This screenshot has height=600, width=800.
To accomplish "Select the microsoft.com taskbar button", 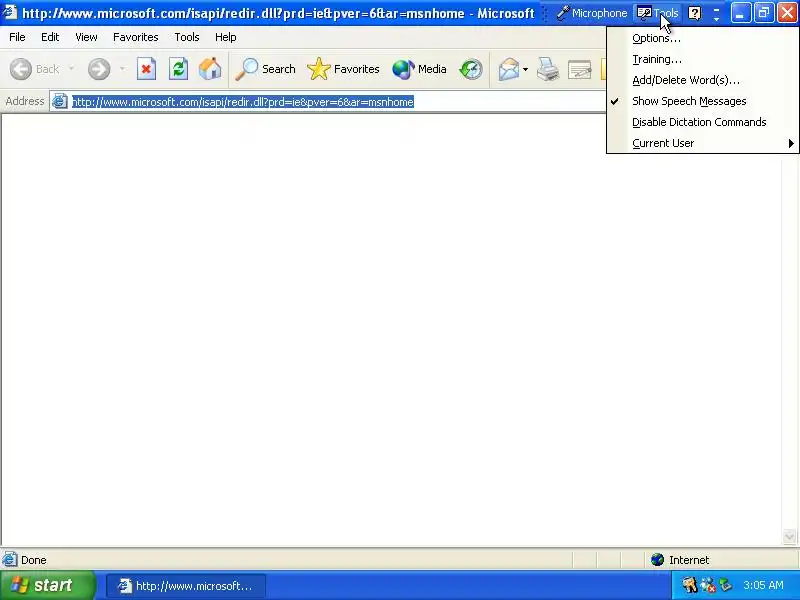I will 186,586.
